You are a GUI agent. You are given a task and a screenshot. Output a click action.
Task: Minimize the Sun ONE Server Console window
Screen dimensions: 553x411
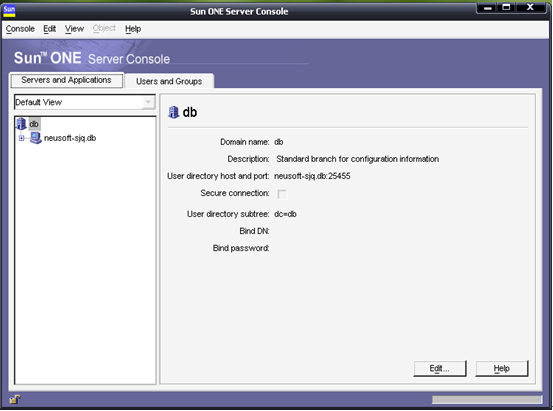click(488, 8)
